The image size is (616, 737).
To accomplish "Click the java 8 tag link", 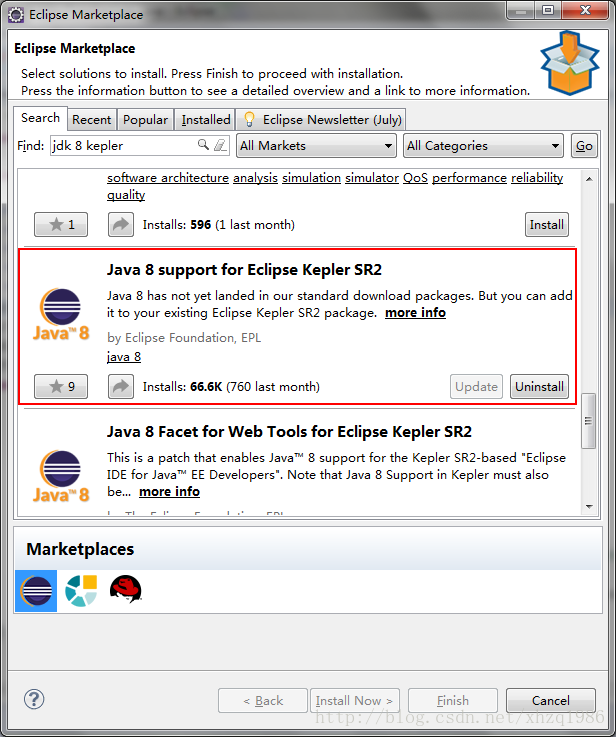I will pos(124,356).
